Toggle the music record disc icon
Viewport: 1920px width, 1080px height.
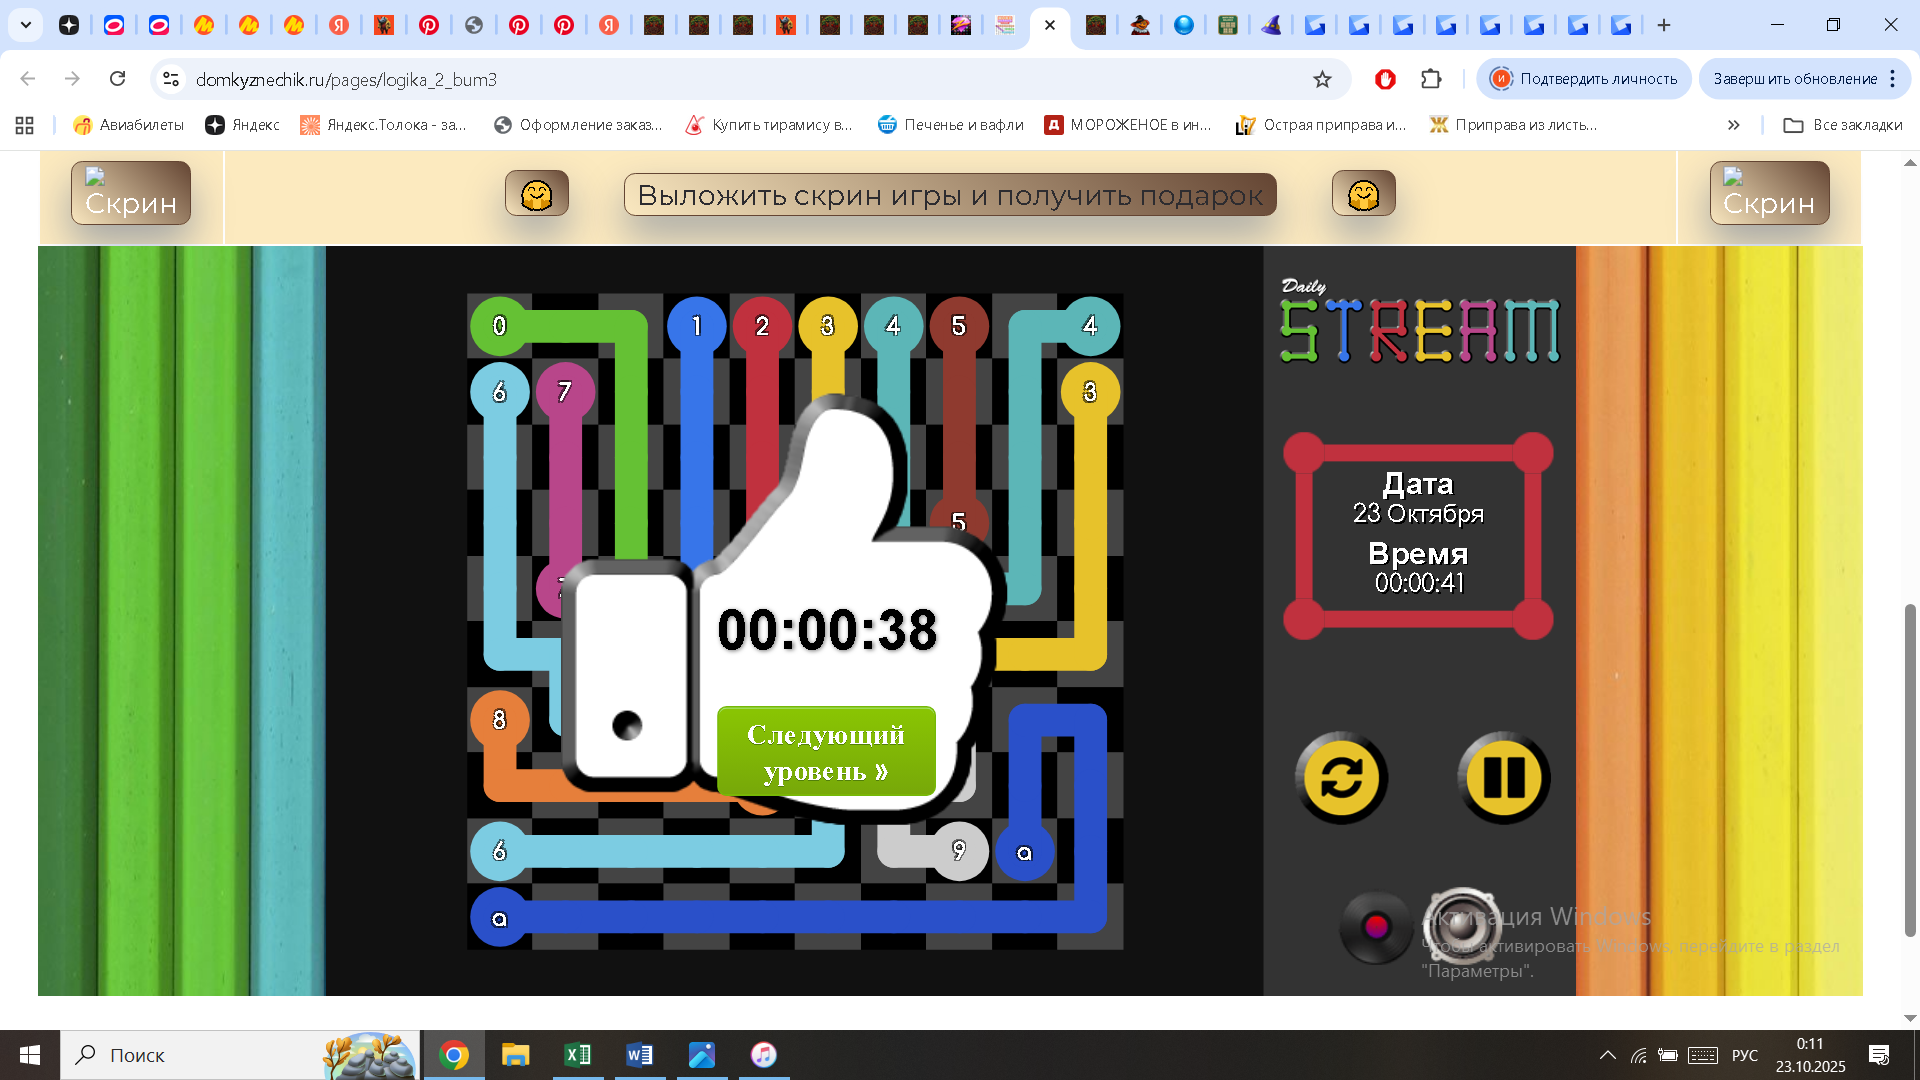point(1375,927)
